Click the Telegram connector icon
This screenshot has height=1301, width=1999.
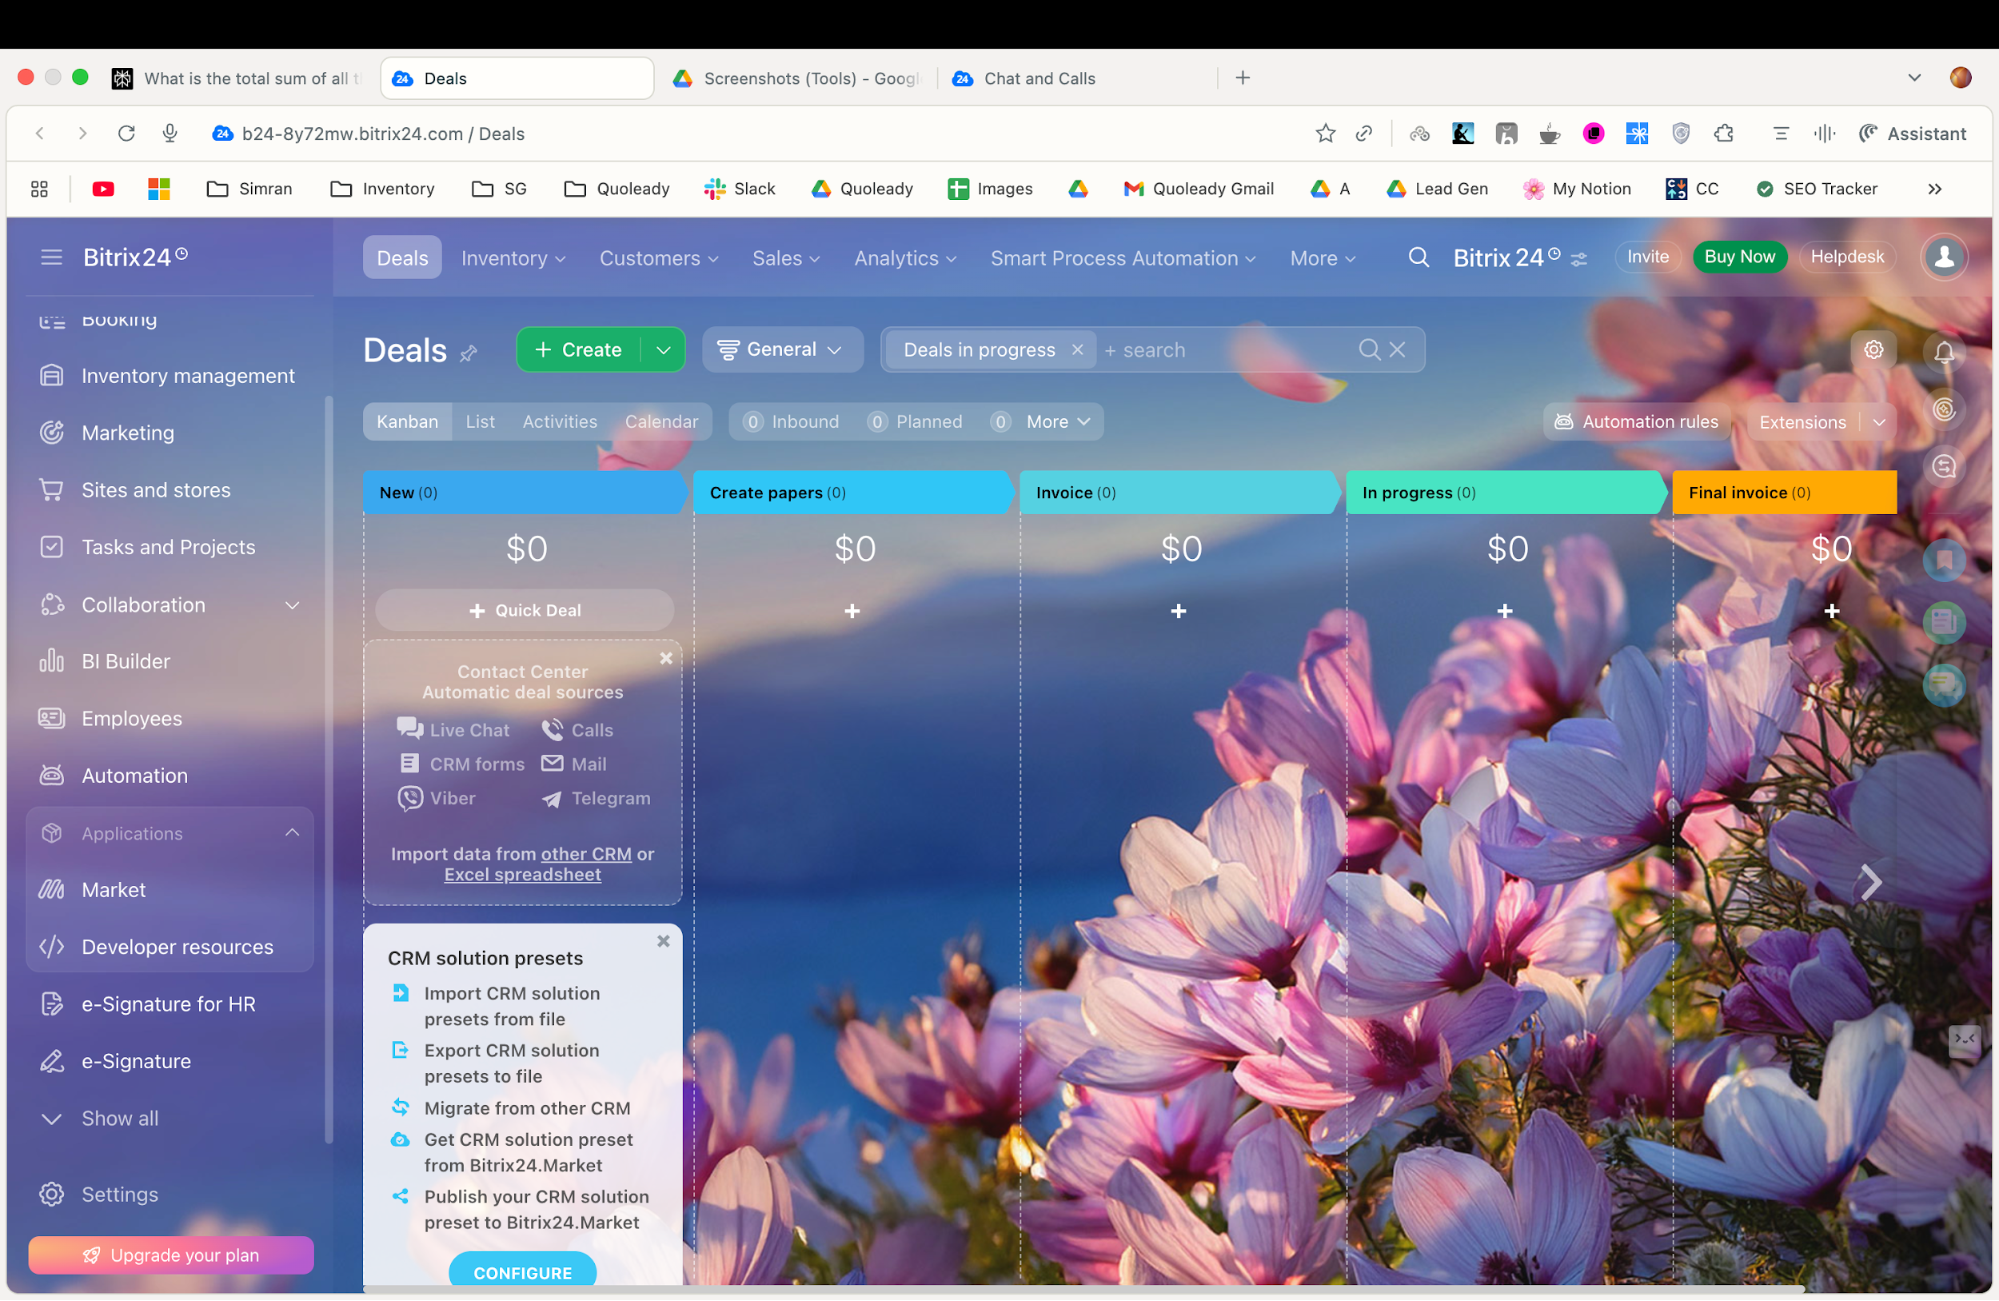pos(551,798)
